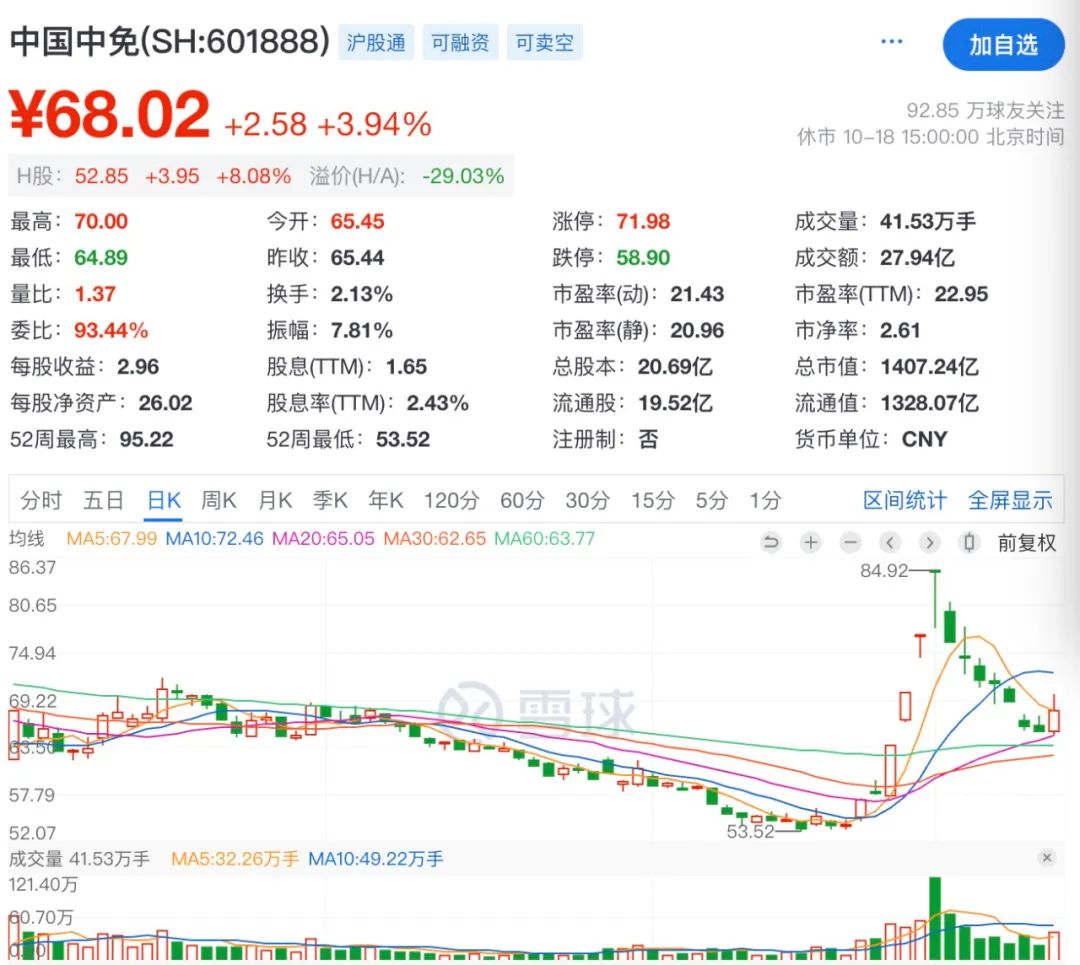Click the 均线 indicator label

click(x=26, y=539)
